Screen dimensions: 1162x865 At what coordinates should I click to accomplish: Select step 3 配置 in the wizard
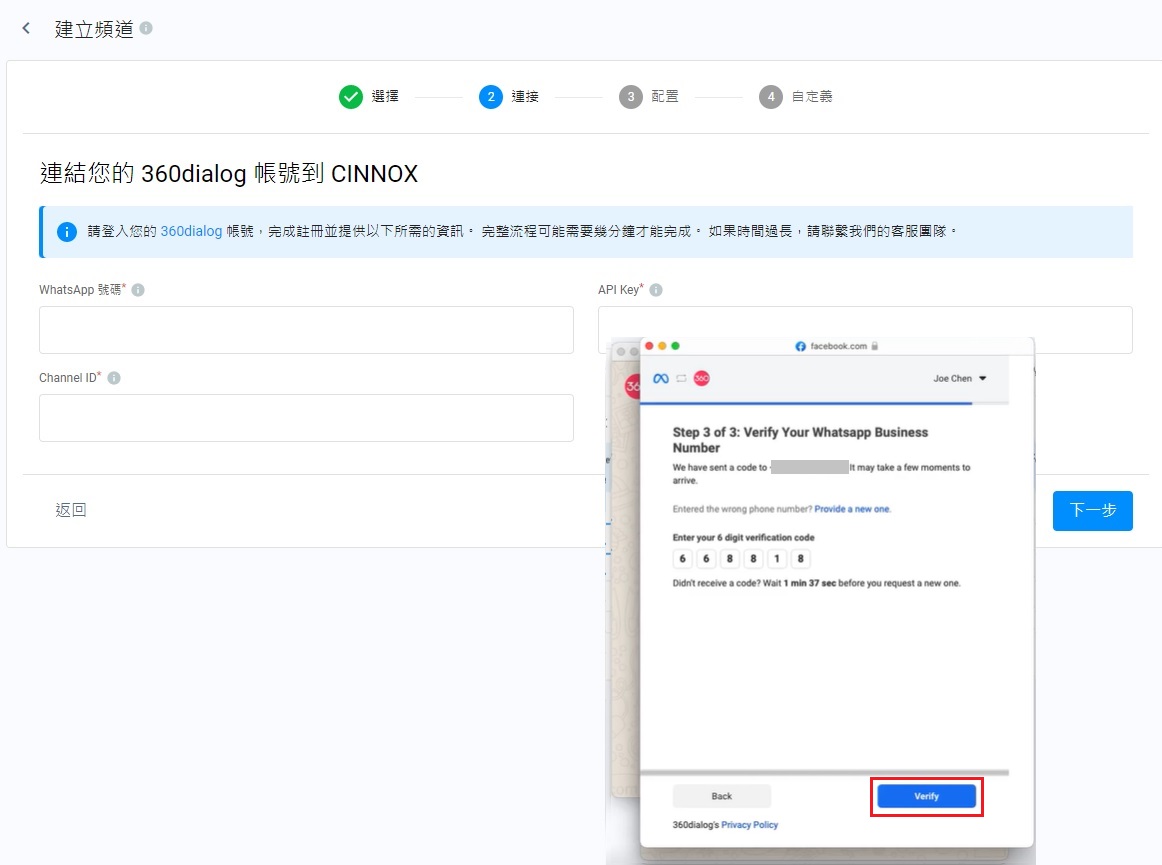631,96
